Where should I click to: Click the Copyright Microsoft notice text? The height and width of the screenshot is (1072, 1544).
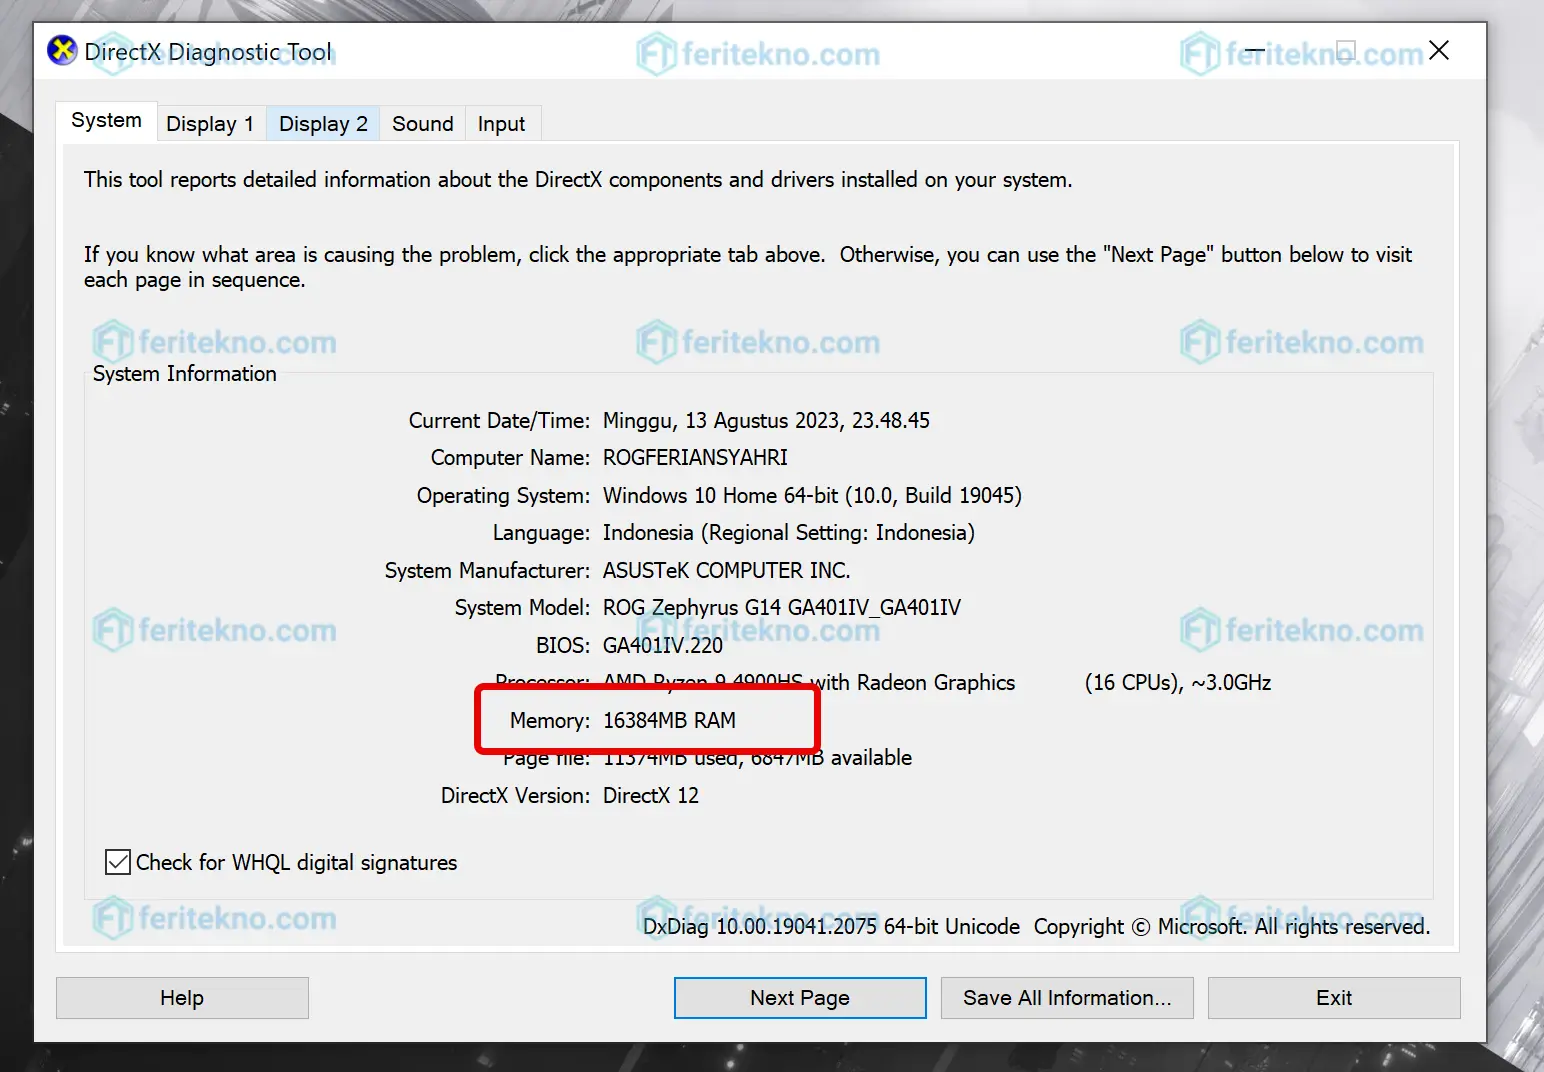tap(1232, 927)
